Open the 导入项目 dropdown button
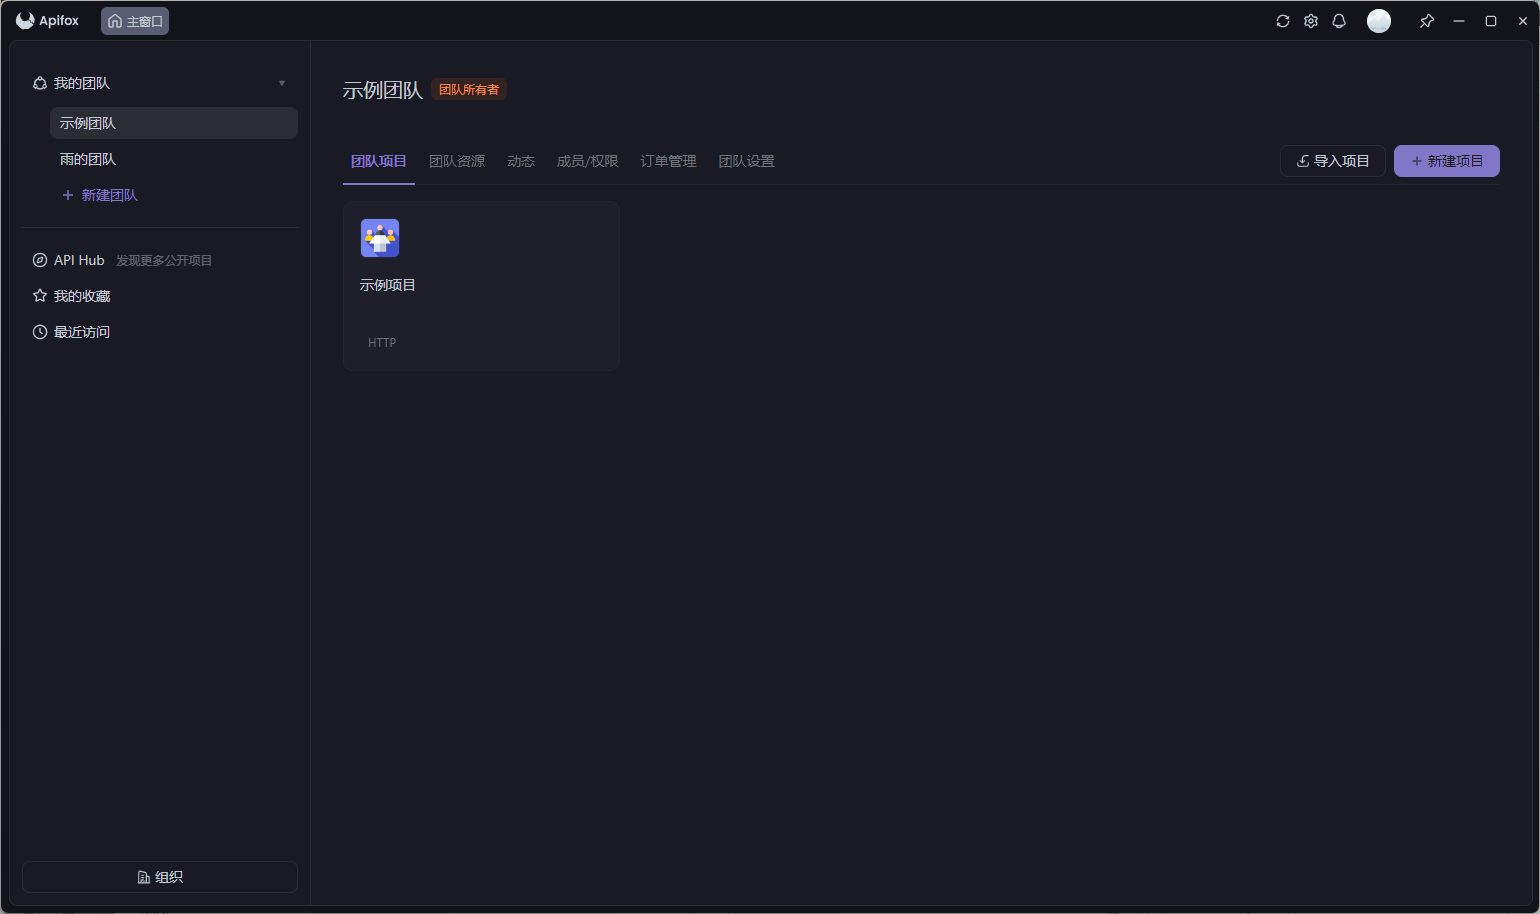1540x914 pixels. point(1332,160)
